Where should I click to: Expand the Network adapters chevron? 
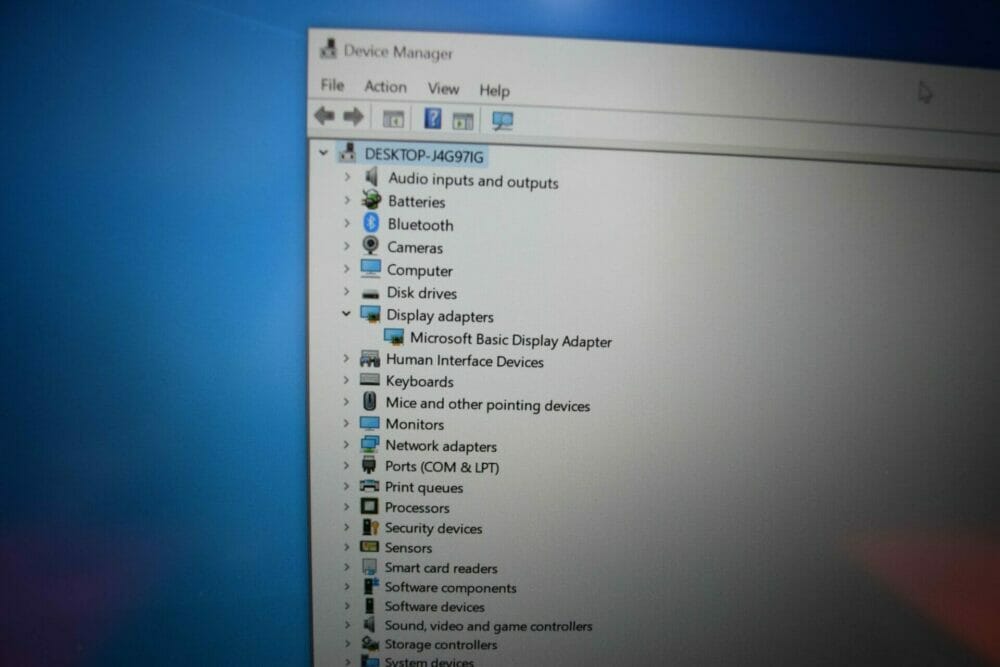click(x=346, y=444)
